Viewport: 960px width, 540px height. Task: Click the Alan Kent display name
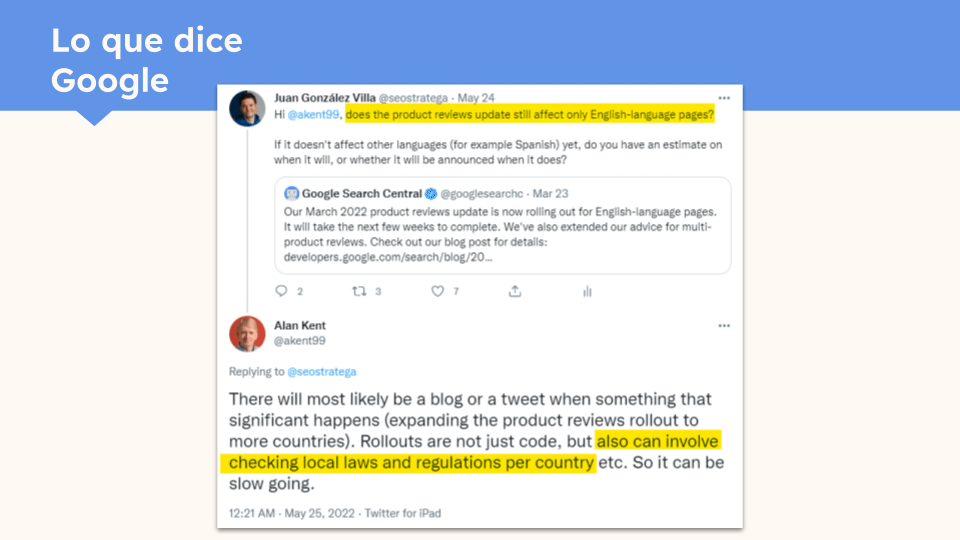point(300,326)
